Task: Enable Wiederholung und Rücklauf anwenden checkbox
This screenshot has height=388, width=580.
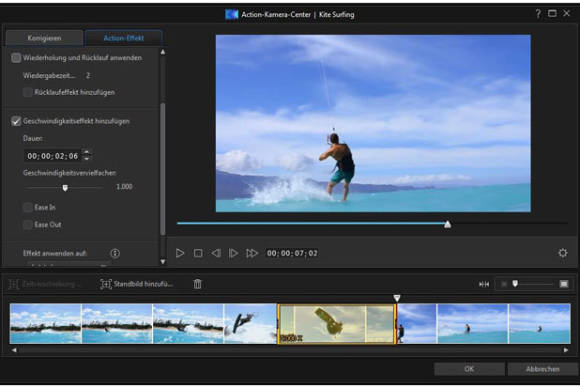Action: [16, 58]
